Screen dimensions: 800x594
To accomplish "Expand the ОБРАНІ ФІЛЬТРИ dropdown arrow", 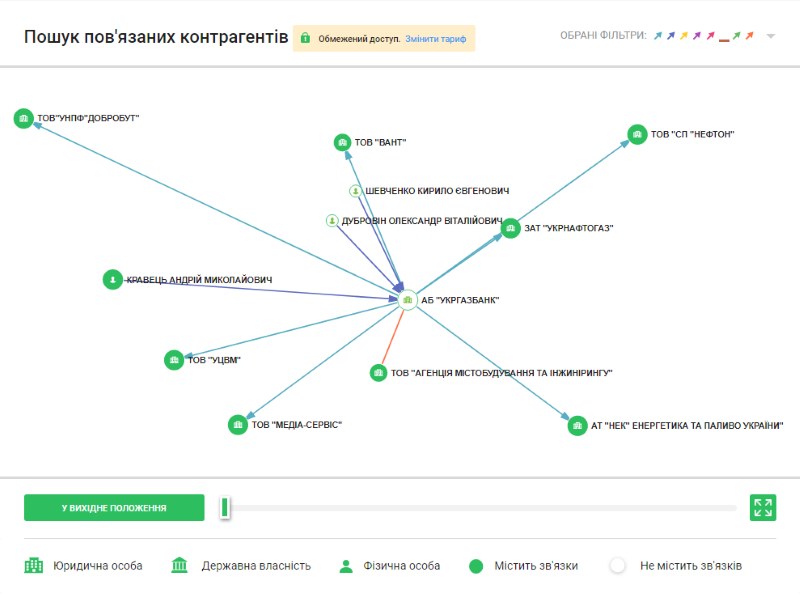I will coord(771,36).
